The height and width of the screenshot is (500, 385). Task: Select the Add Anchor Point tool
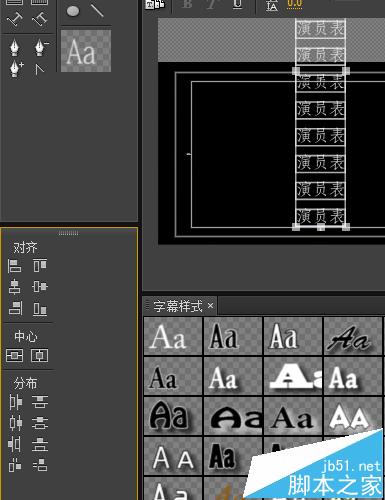pyautogui.click(x=16, y=69)
